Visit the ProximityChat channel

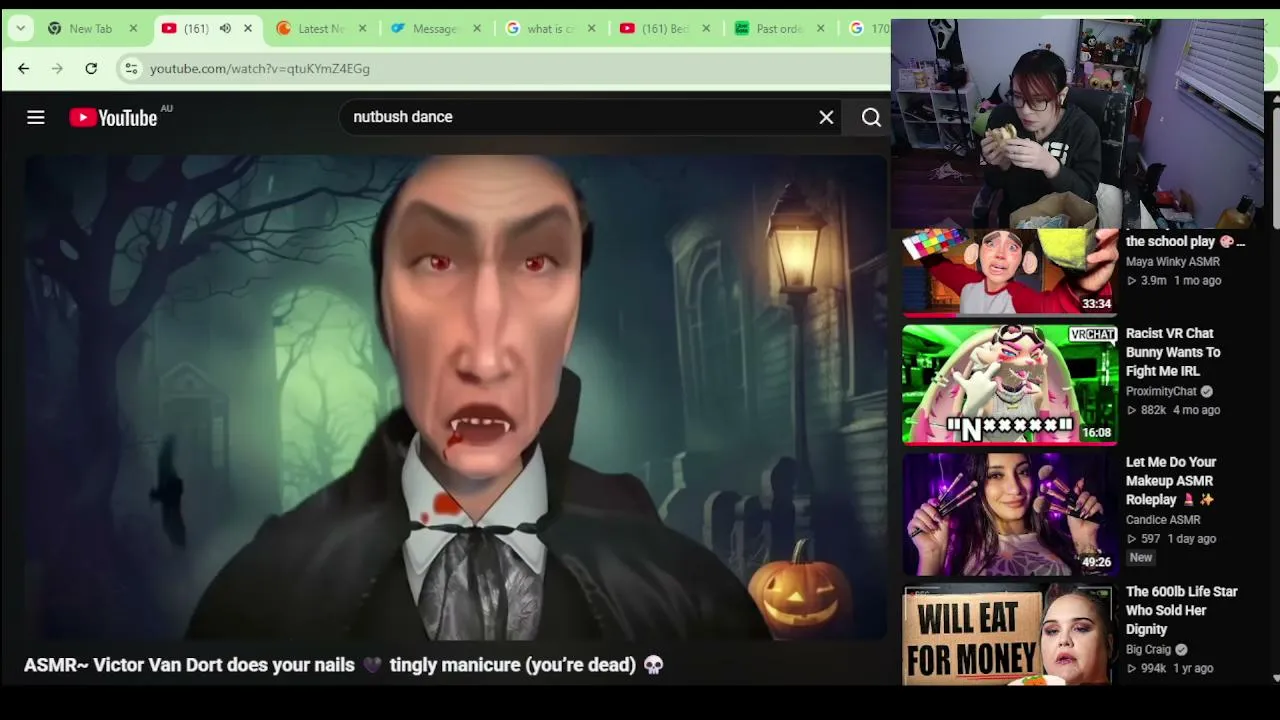(x=1161, y=391)
